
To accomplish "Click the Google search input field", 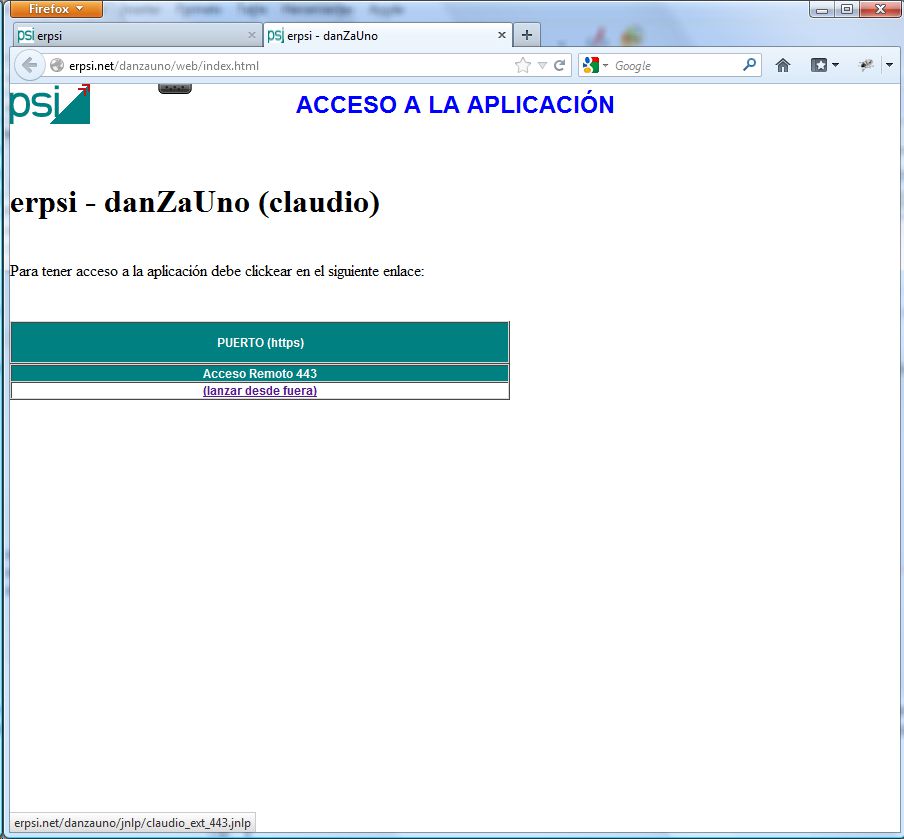I will coord(676,66).
